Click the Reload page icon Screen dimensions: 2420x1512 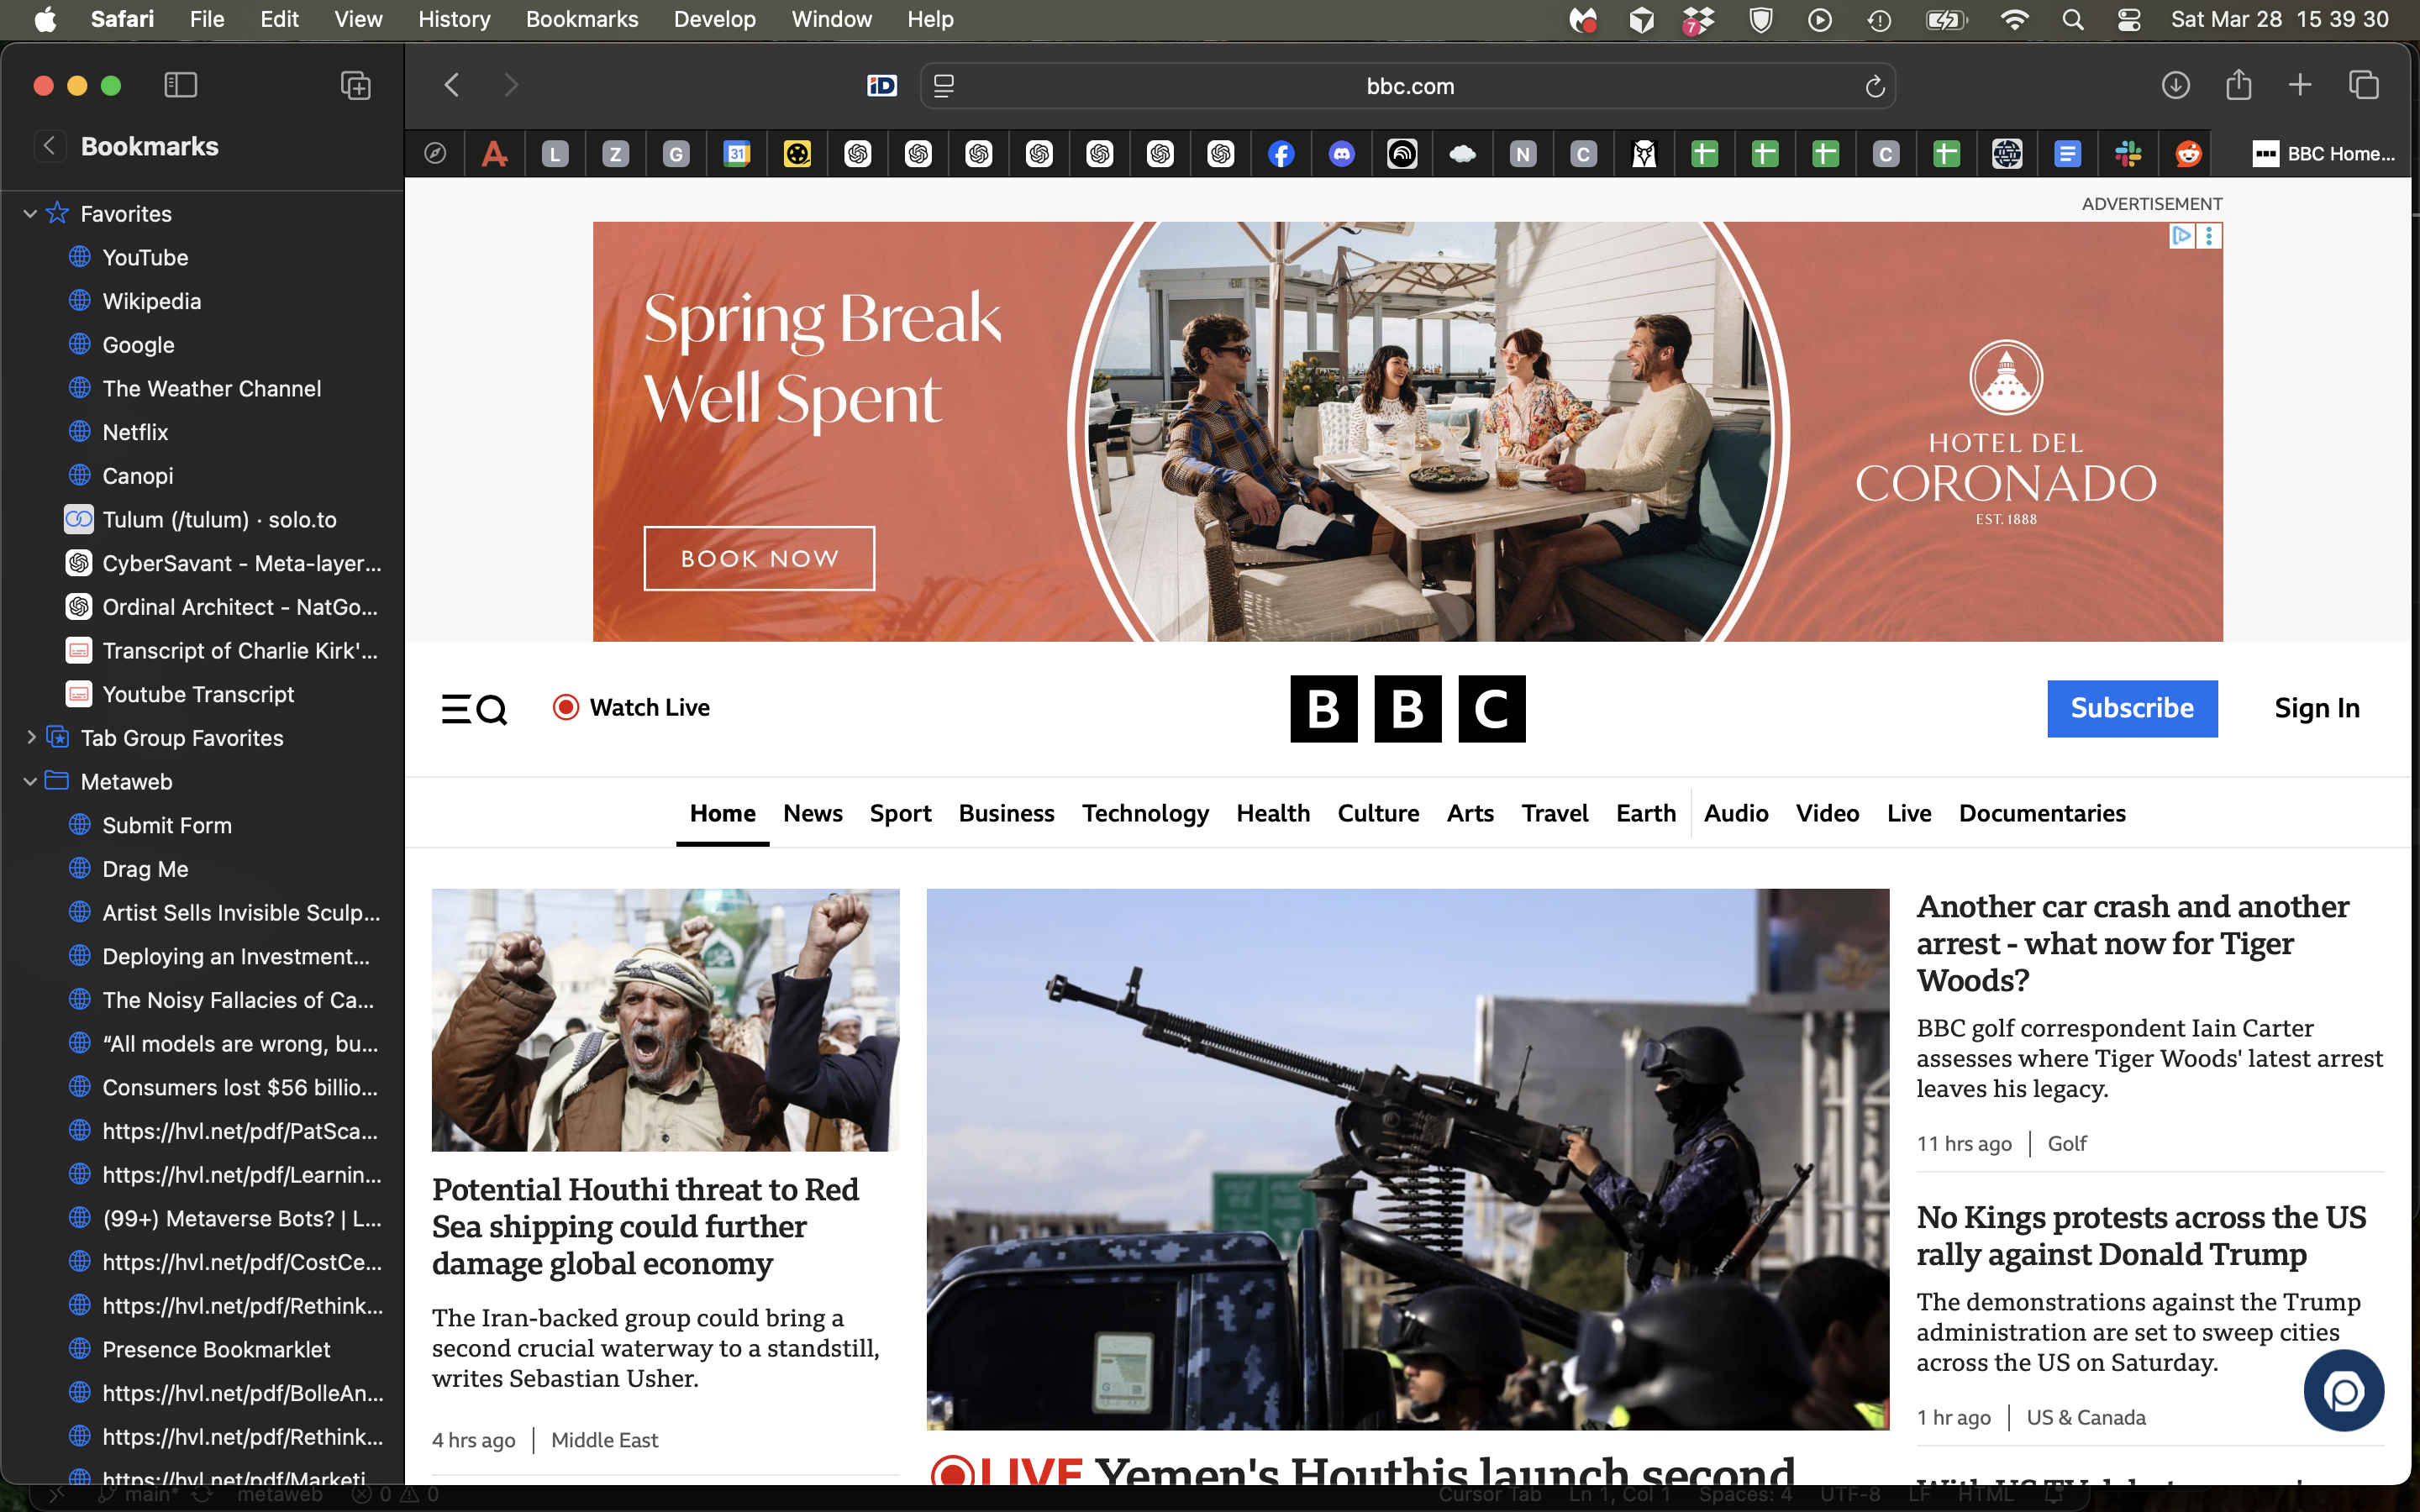point(1873,86)
